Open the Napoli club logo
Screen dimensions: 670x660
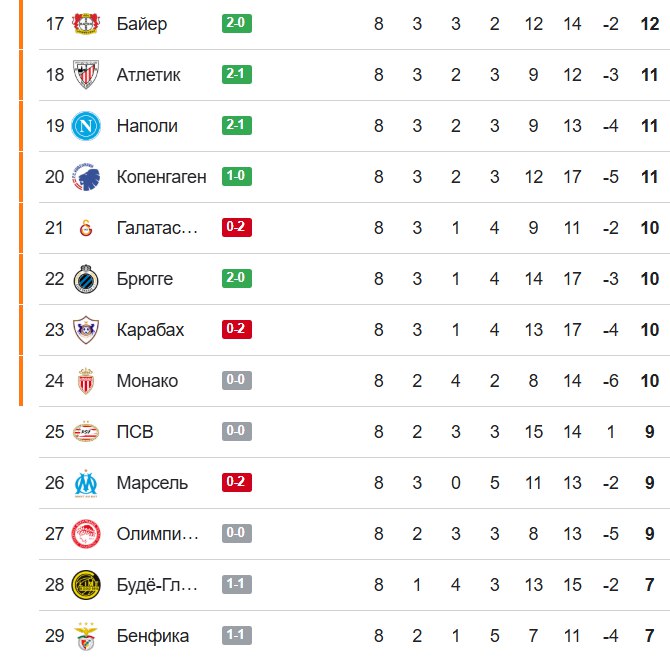pyautogui.click(x=86, y=125)
